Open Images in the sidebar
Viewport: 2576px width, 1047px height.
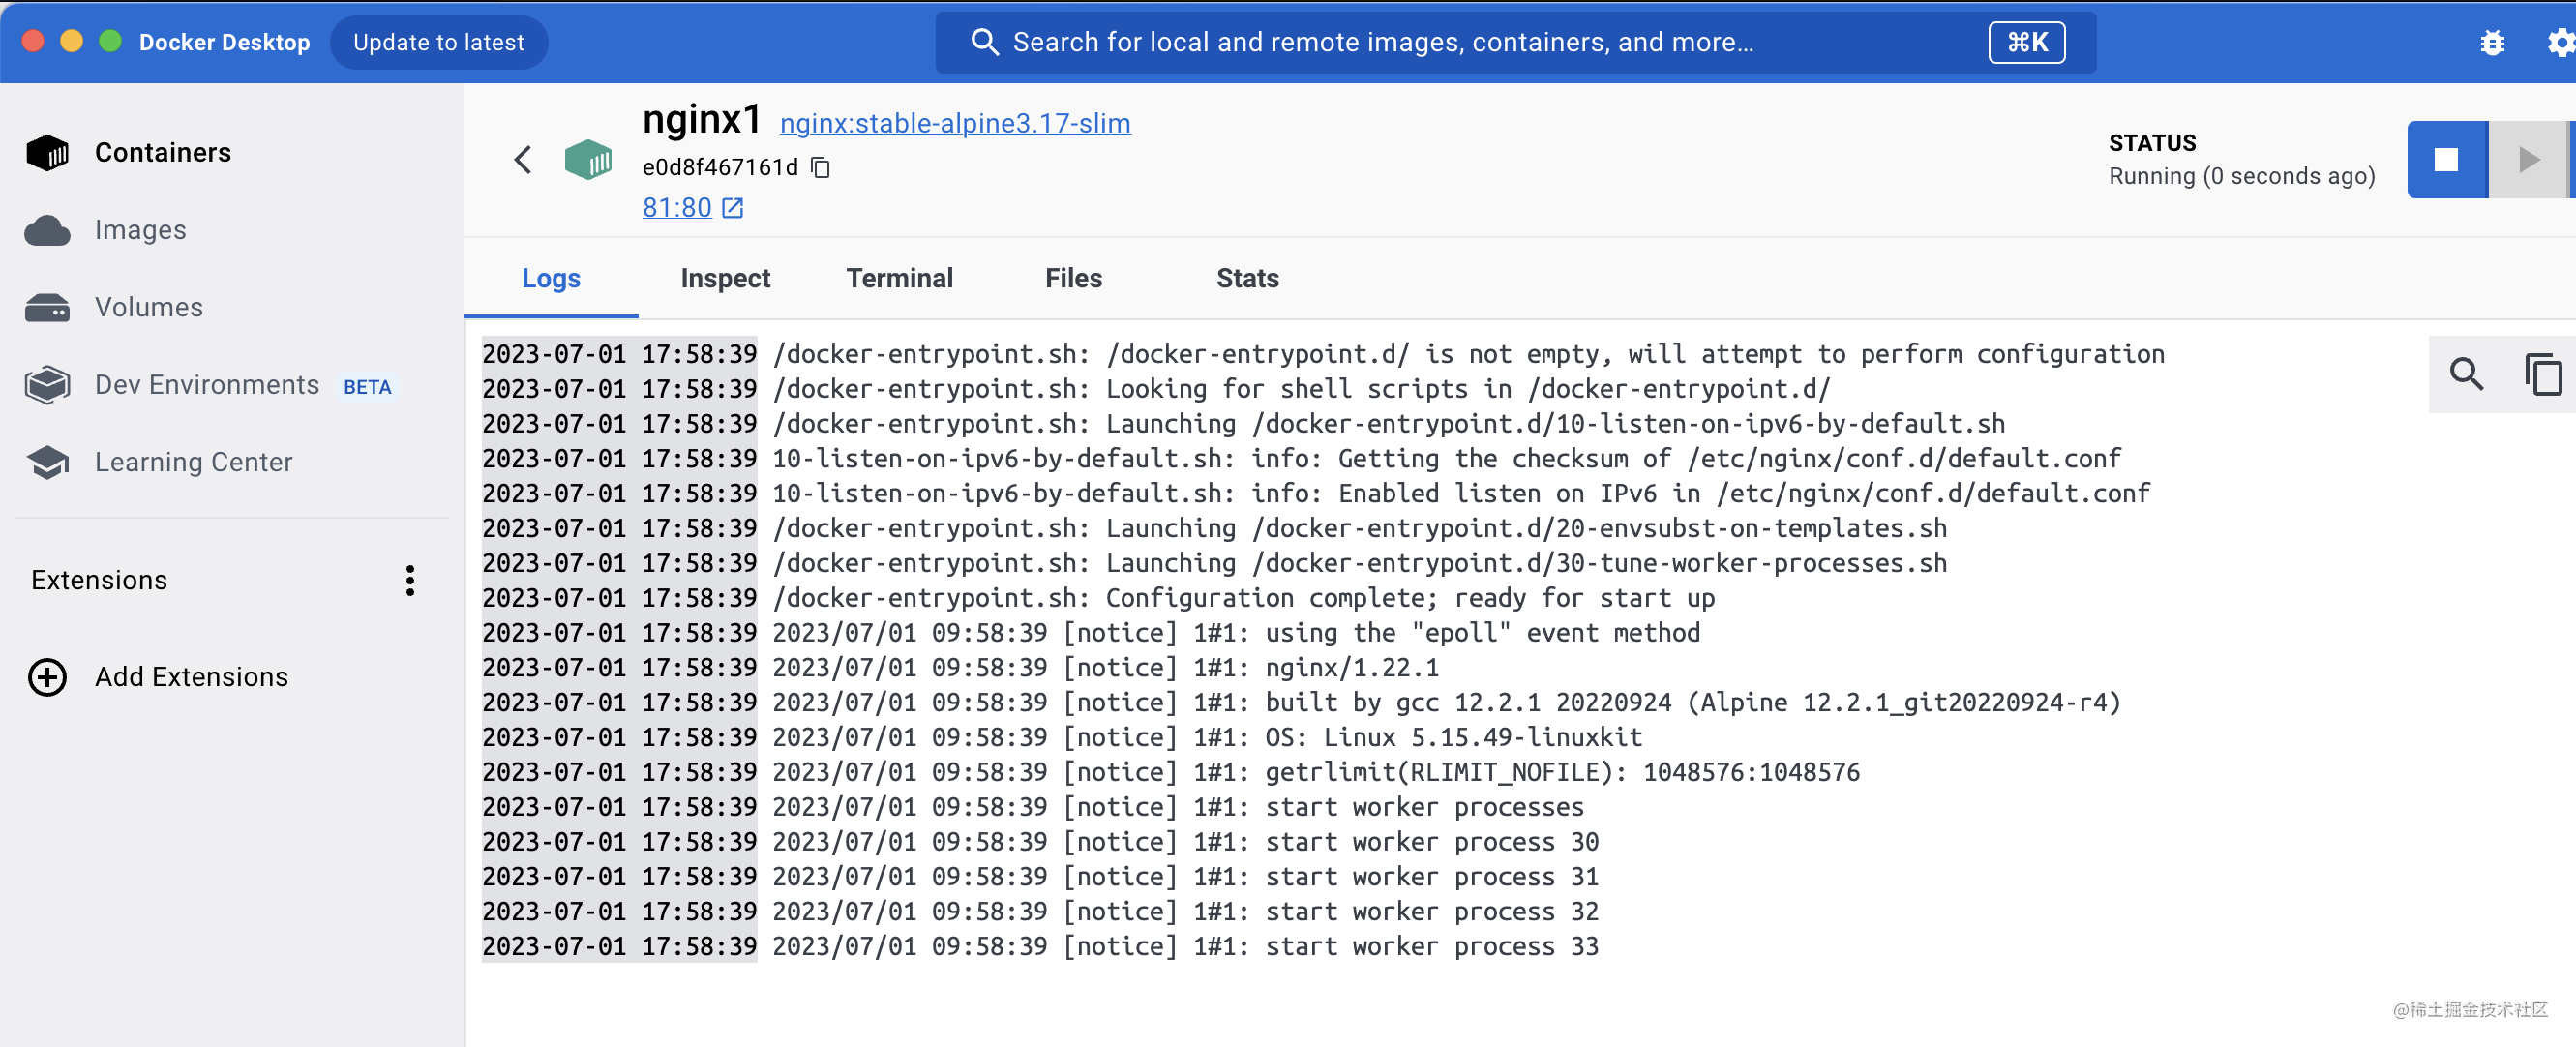coord(140,230)
